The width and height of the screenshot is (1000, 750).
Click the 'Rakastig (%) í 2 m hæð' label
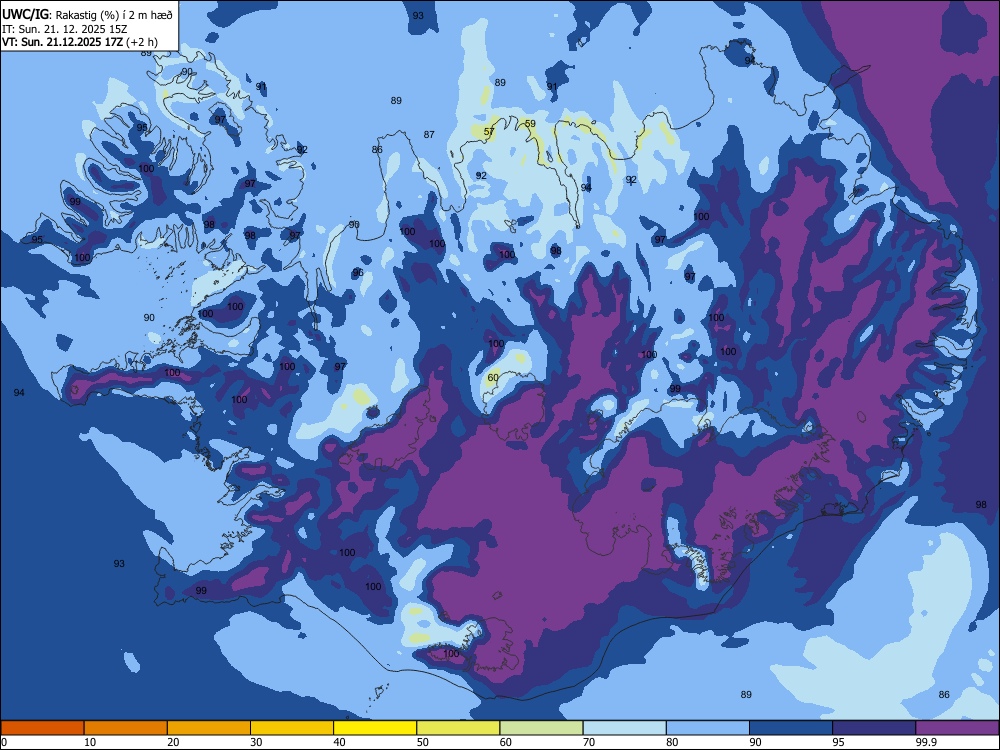pos(114,15)
